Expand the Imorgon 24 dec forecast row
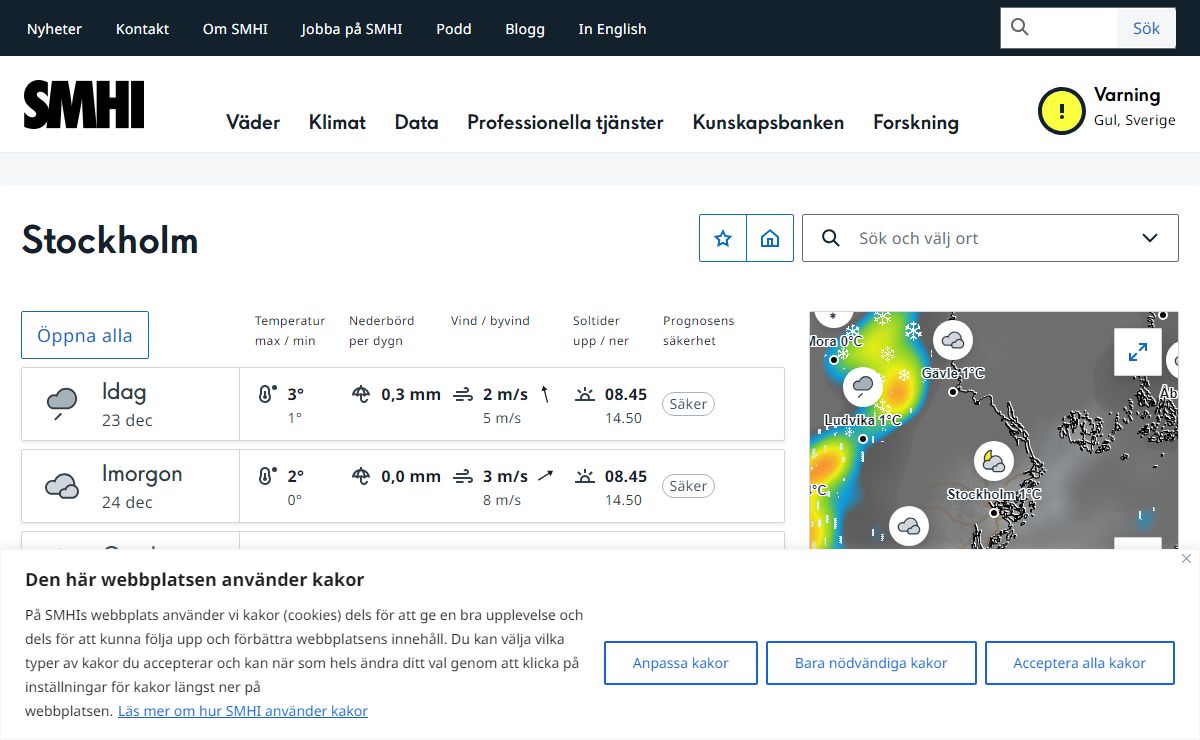This screenshot has width=1200, height=740. [403, 486]
